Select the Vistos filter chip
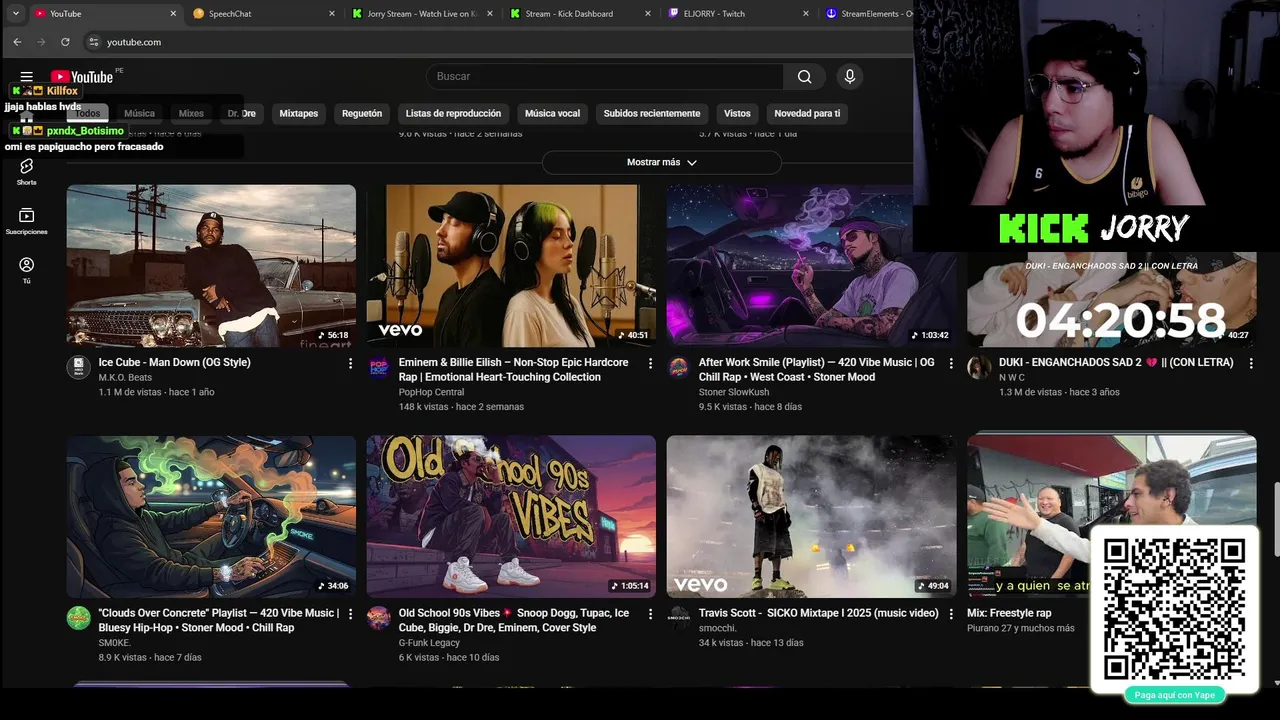The image size is (1280, 720). [x=737, y=113]
